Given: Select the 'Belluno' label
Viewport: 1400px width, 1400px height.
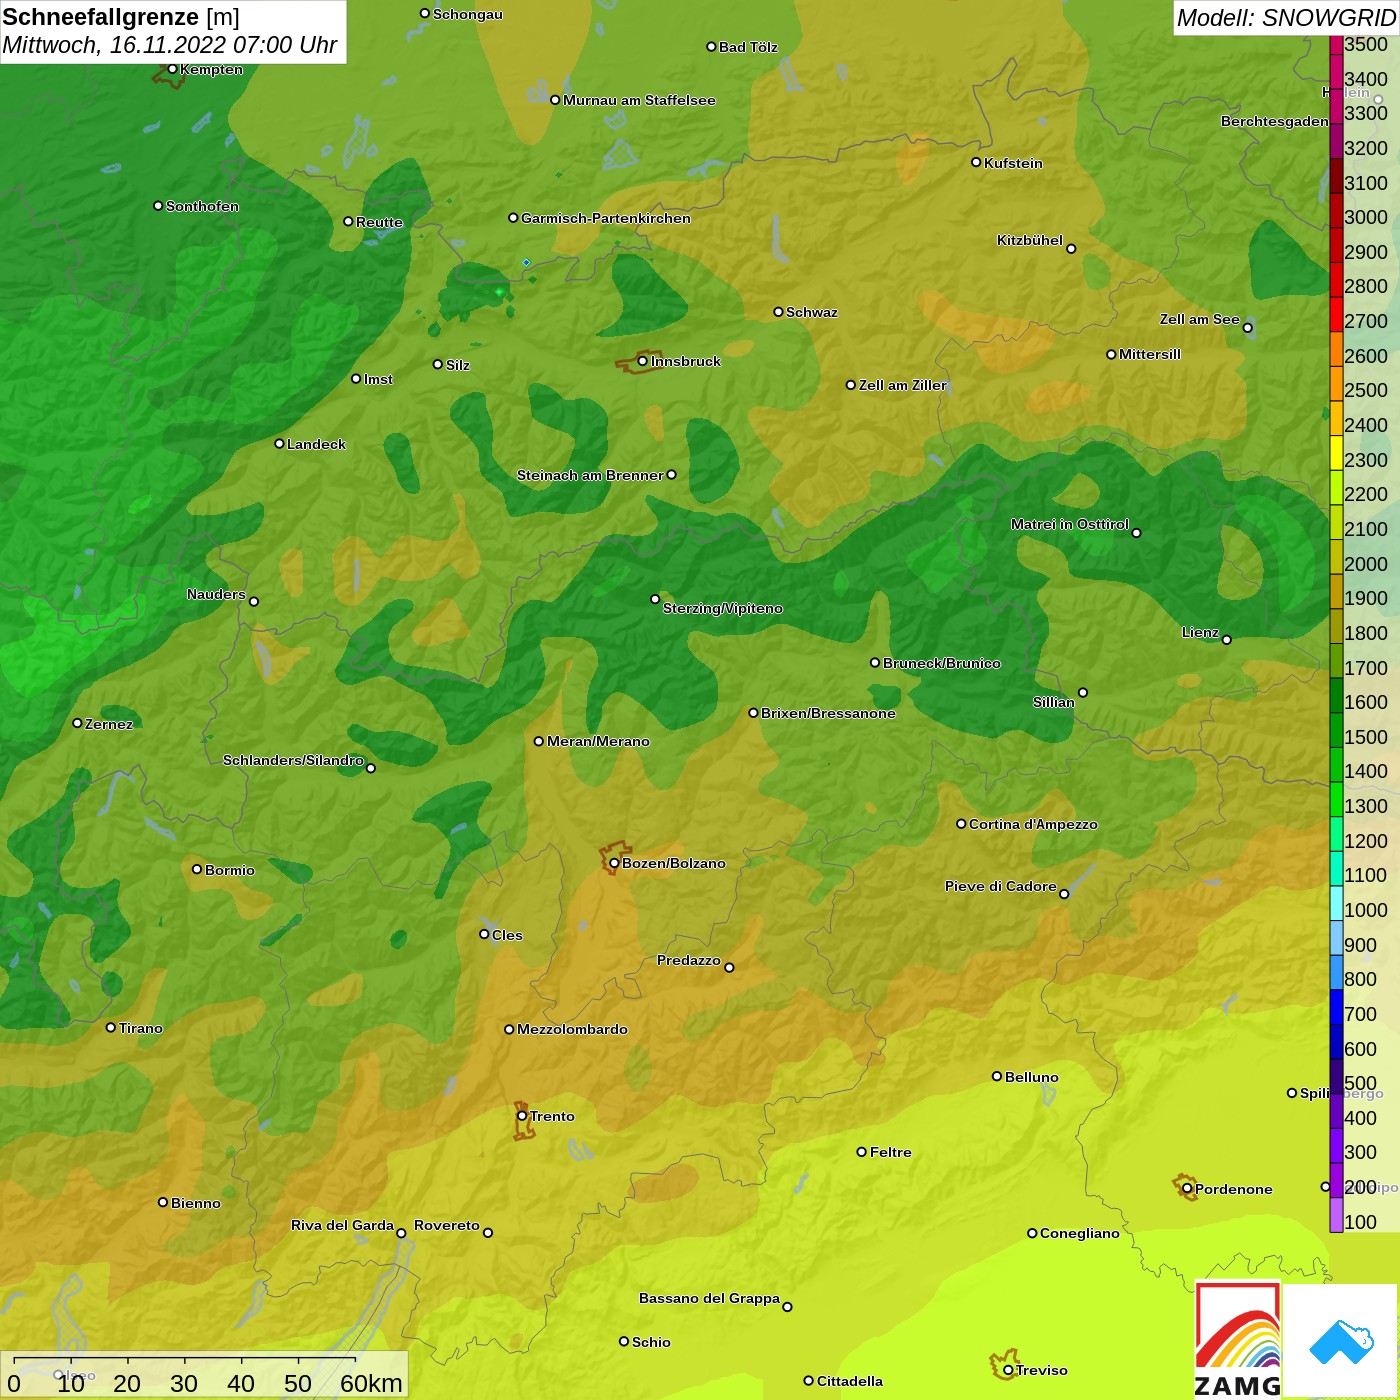Looking at the screenshot, I should coord(1031,1077).
